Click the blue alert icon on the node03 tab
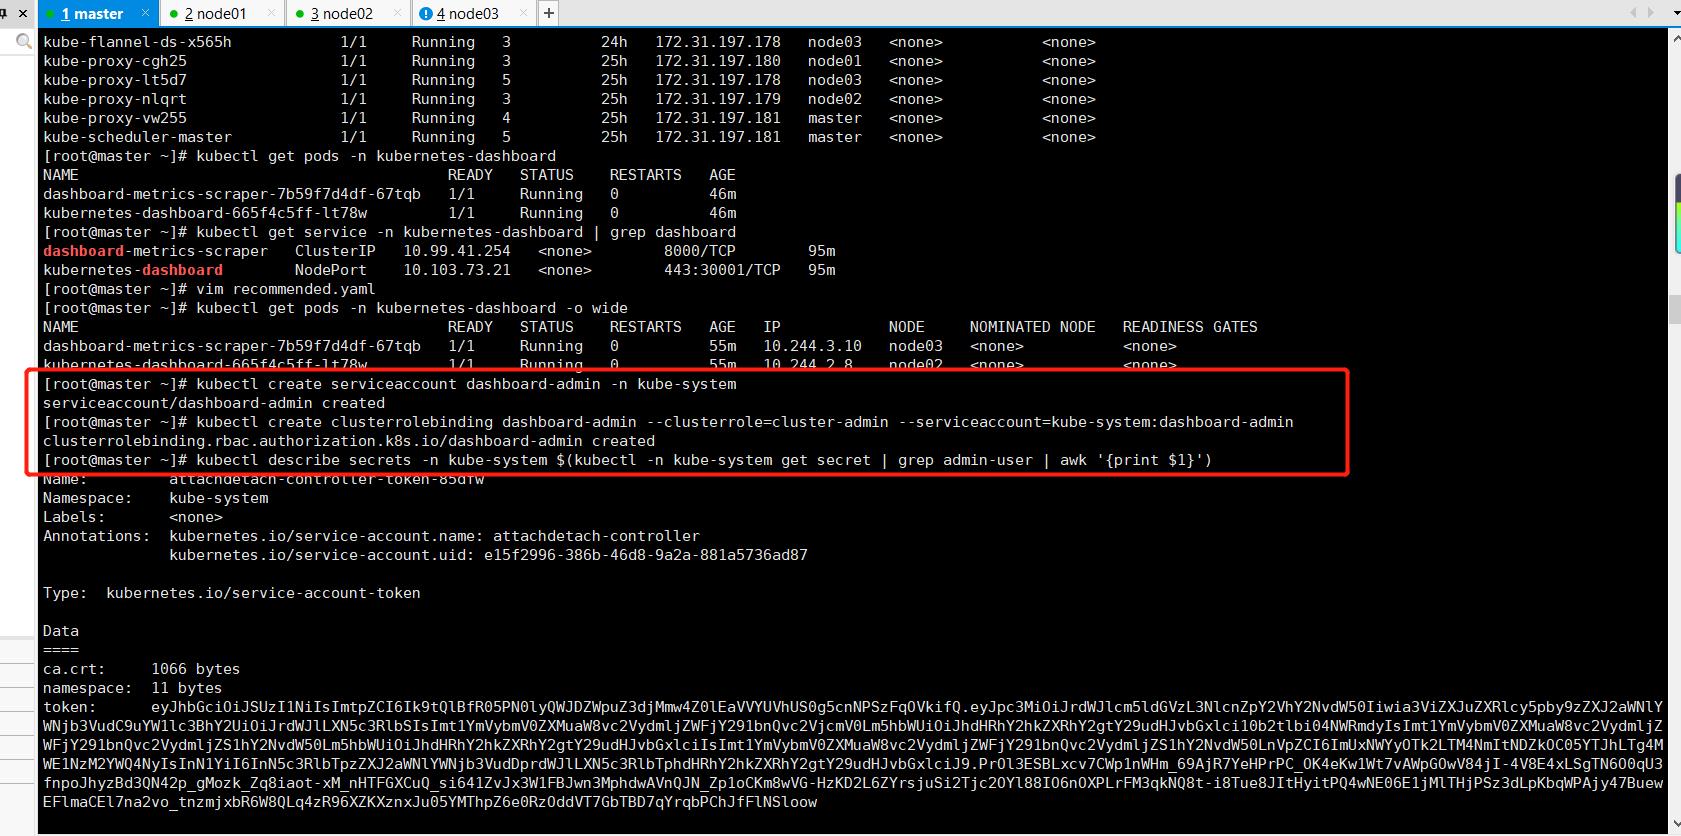Image resolution: width=1681 pixels, height=836 pixels. click(x=426, y=14)
